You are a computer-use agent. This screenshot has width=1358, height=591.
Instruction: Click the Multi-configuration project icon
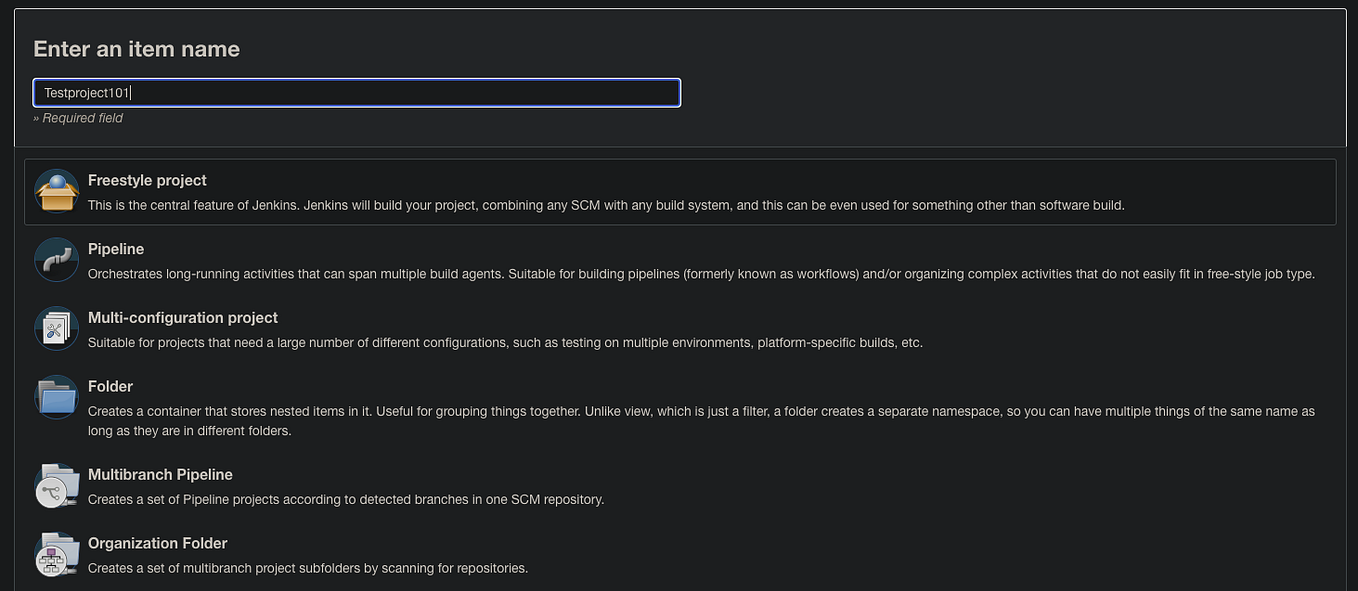(56, 328)
